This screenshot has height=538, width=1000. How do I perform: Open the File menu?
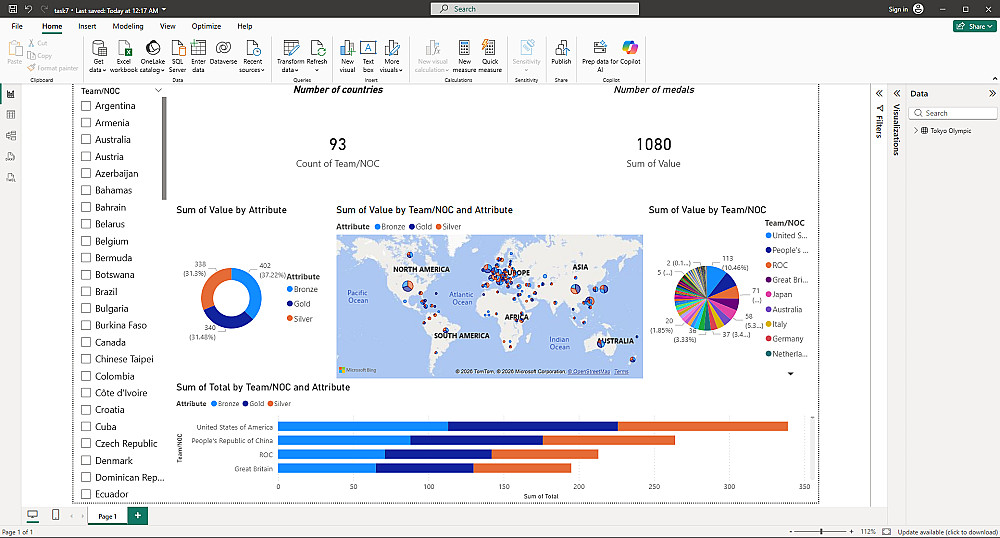17,26
